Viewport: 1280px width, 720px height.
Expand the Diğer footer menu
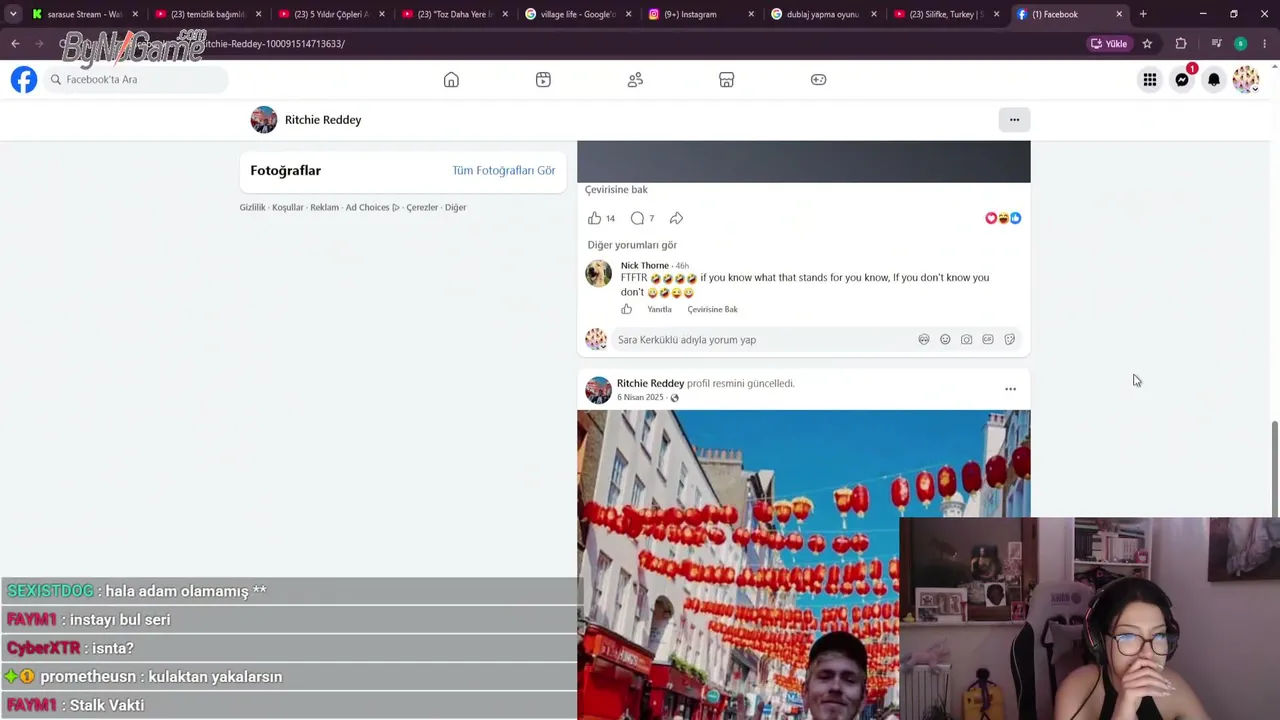tap(456, 207)
